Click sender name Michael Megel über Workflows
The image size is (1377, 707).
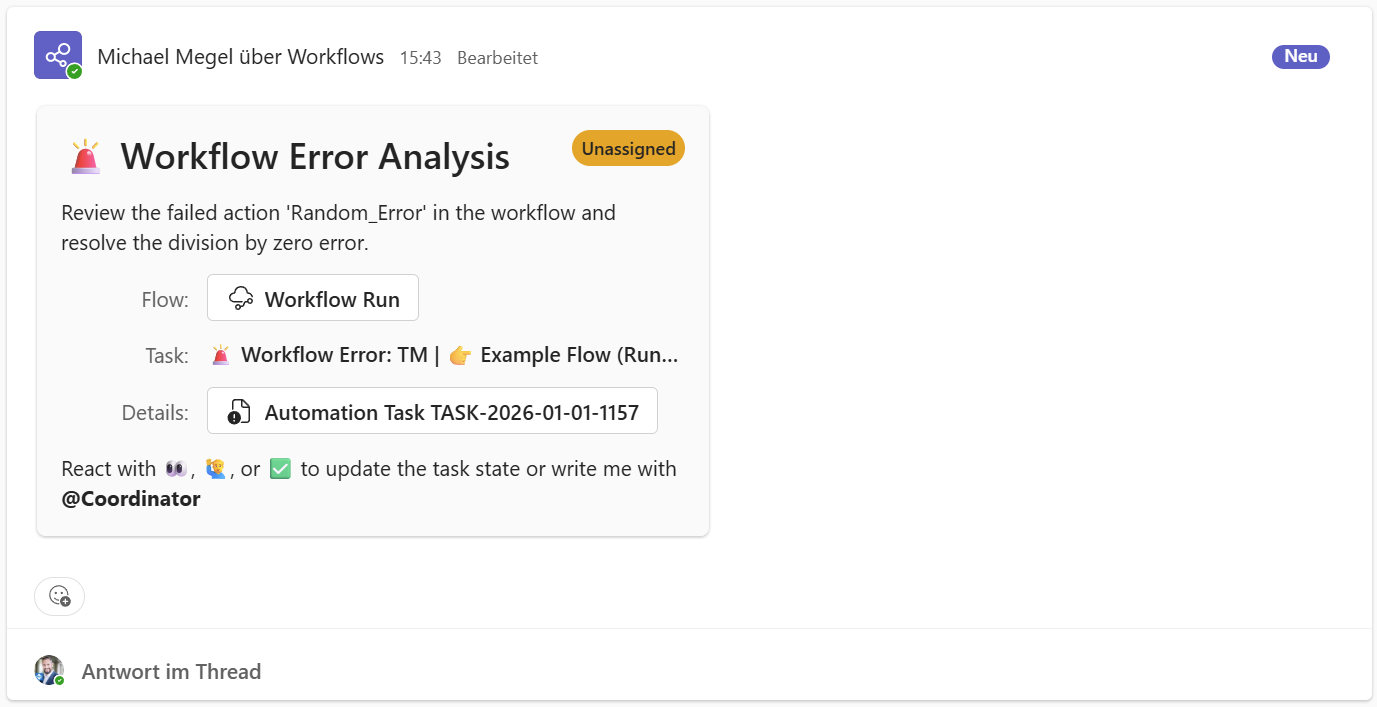tap(240, 57)
